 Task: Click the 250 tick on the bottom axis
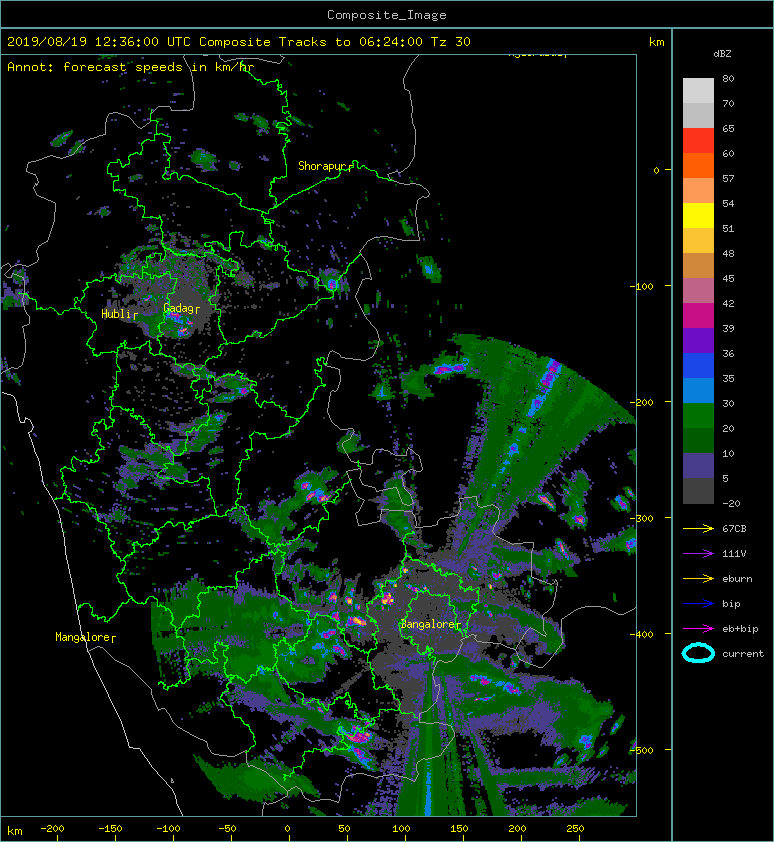575,829
